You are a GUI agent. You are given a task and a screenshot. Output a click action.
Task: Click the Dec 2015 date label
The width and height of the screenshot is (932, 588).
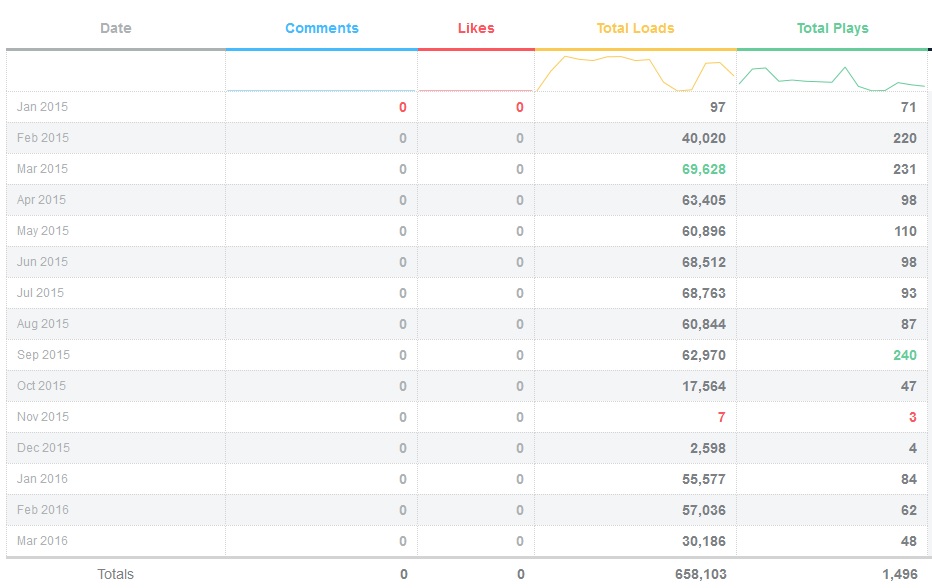[43, 448]
